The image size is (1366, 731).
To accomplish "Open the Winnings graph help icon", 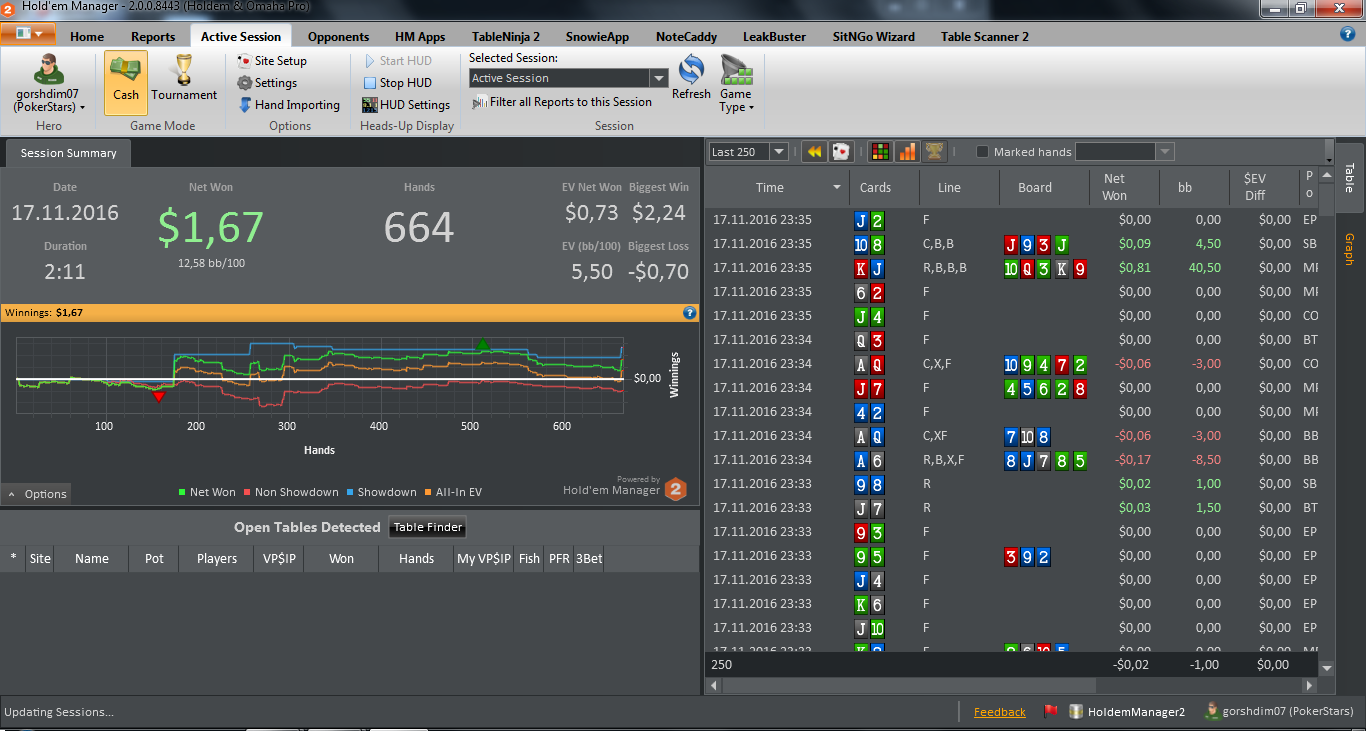I will click(689, 313).
